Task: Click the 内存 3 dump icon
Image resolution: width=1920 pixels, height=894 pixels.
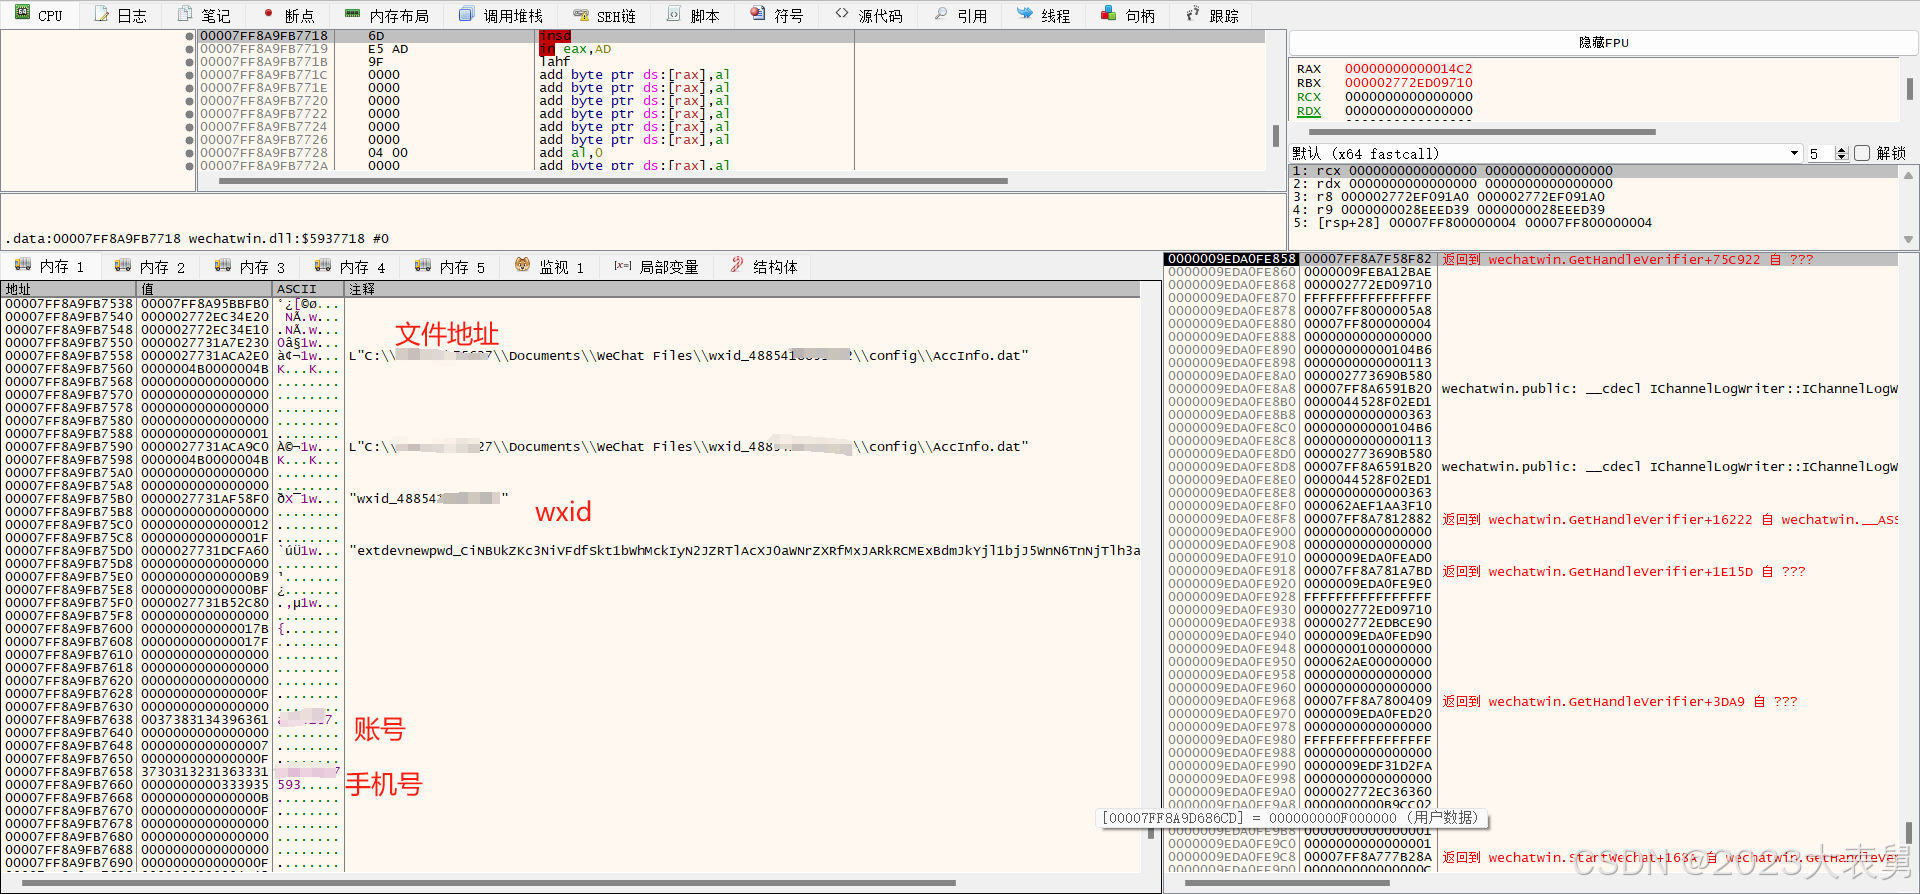Action: click(223, 265)
